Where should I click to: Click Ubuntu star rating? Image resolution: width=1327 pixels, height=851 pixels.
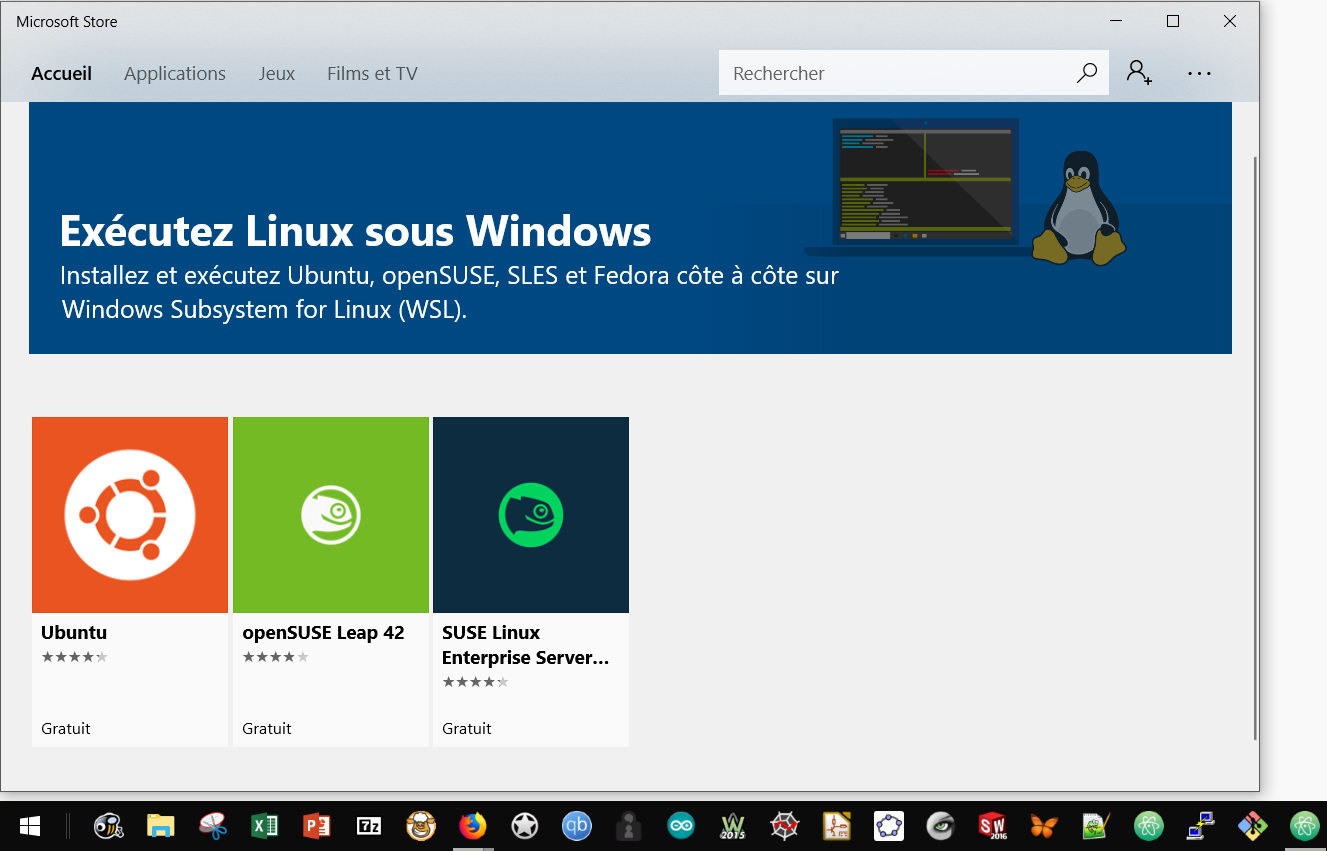(74, 657)
